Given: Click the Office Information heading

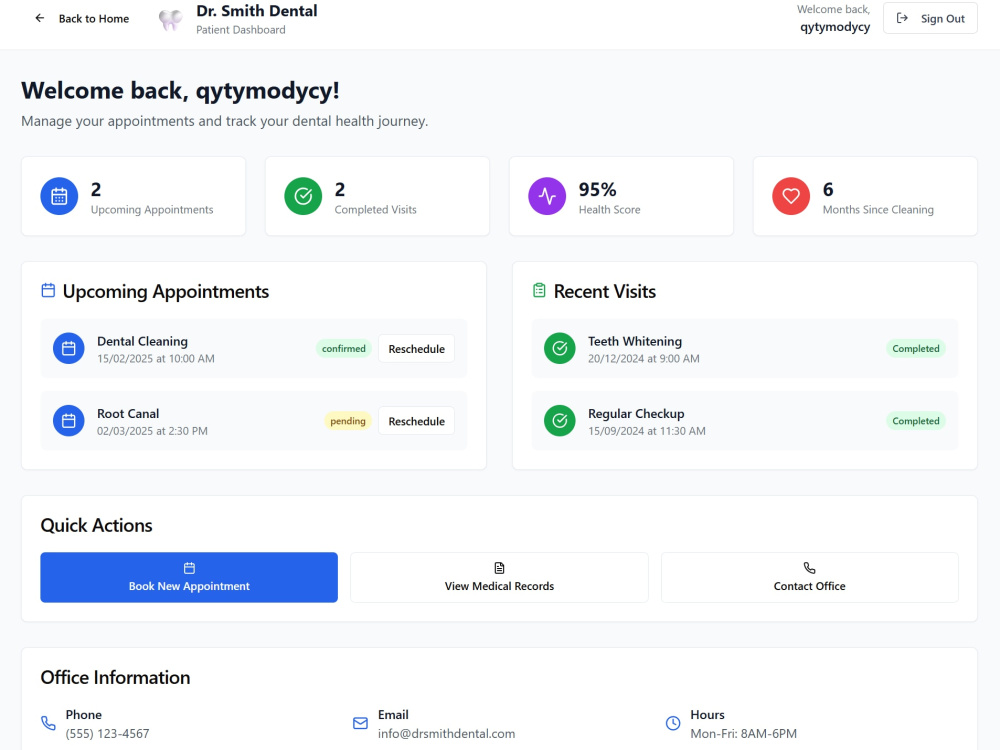Looking at the screenshot, I should (115, 677).
